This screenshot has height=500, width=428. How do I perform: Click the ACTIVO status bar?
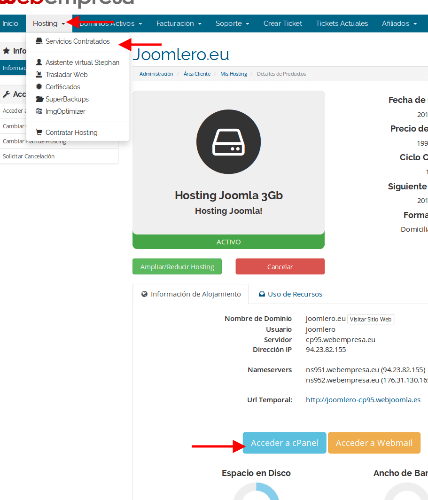tap(229, 241)
